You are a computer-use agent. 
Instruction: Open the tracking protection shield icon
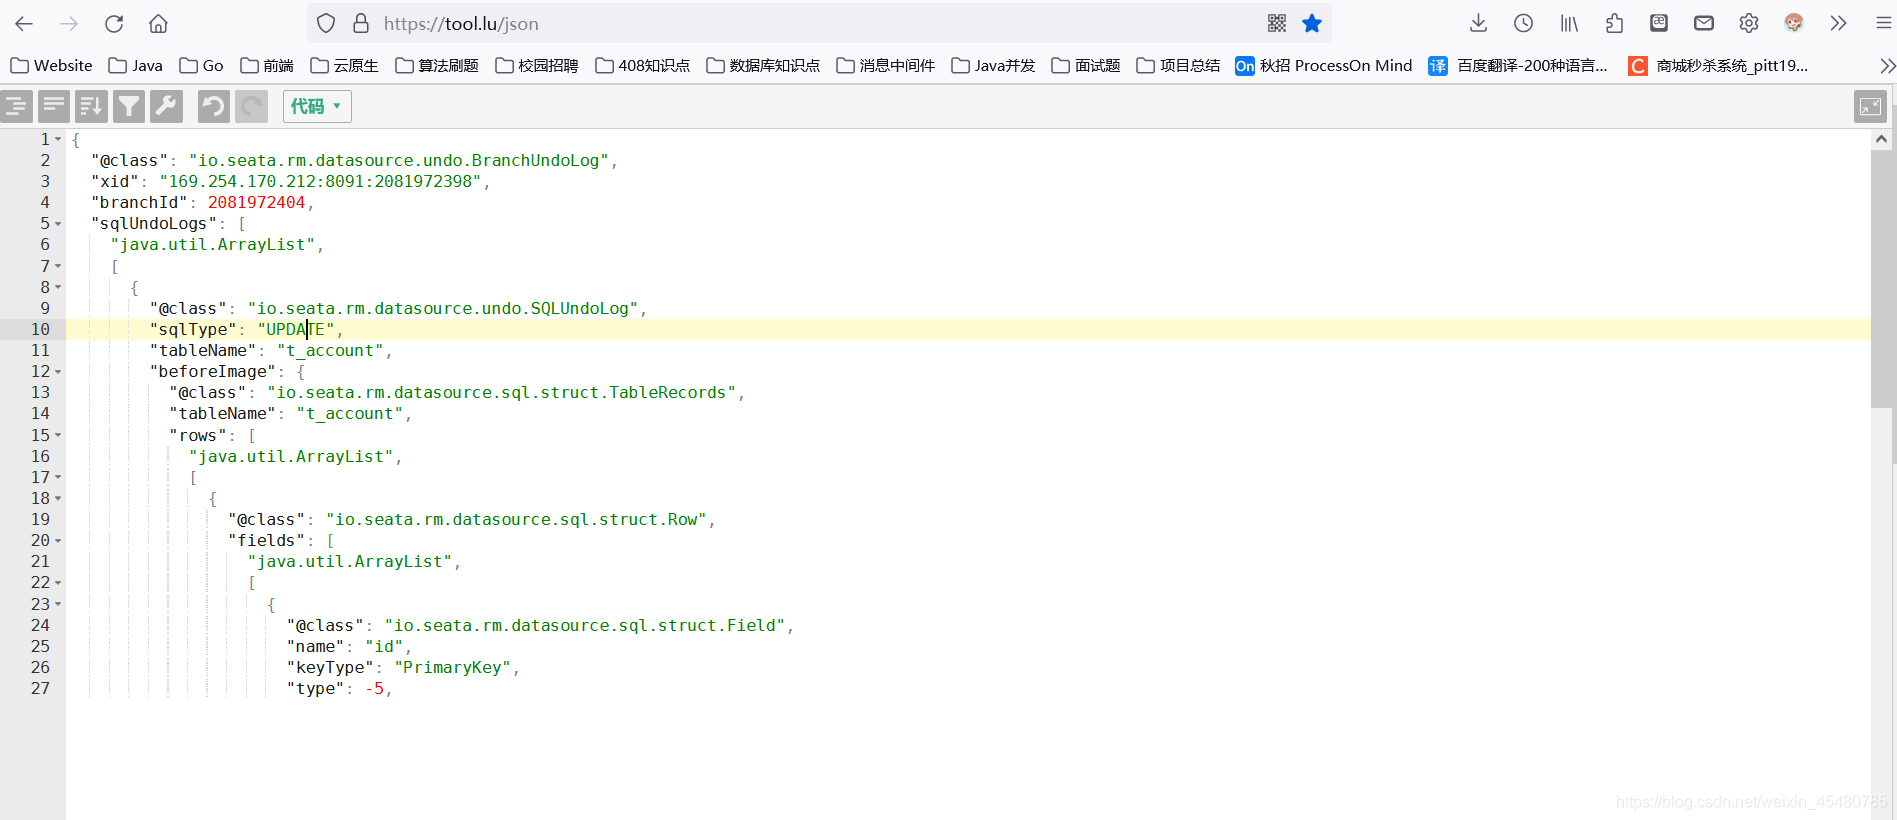[x=326, y=23]
